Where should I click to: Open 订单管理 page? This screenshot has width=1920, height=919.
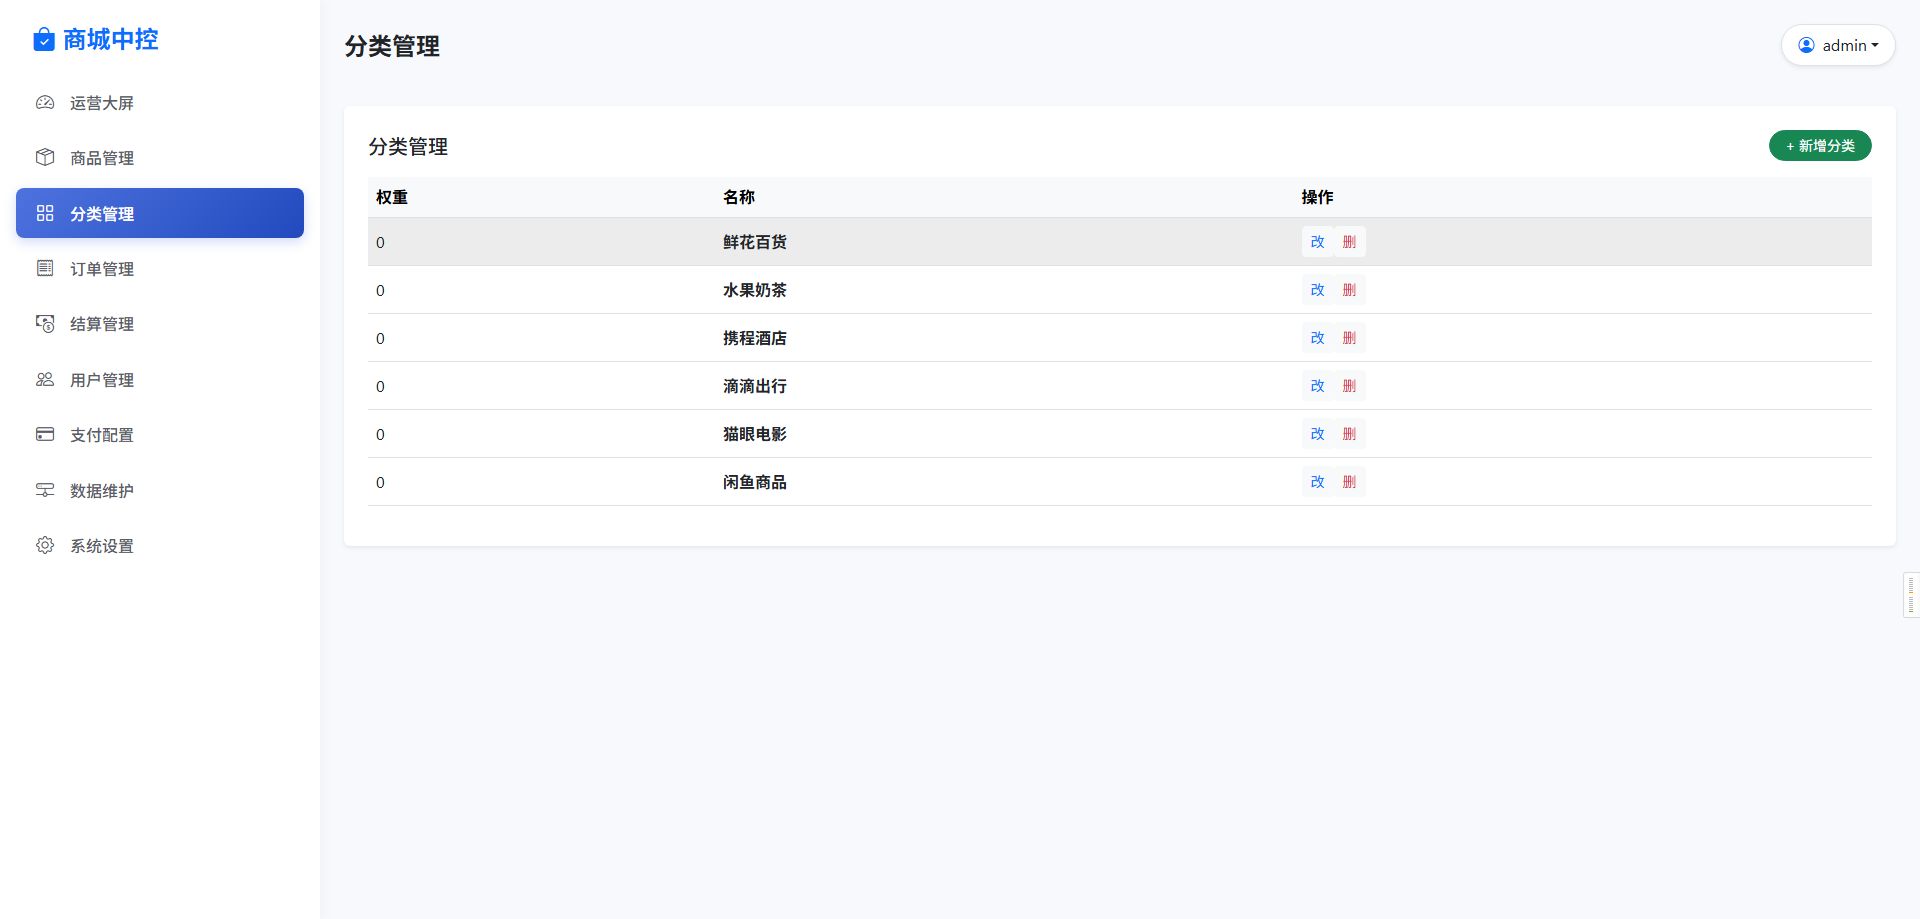(x=160, y=268)
